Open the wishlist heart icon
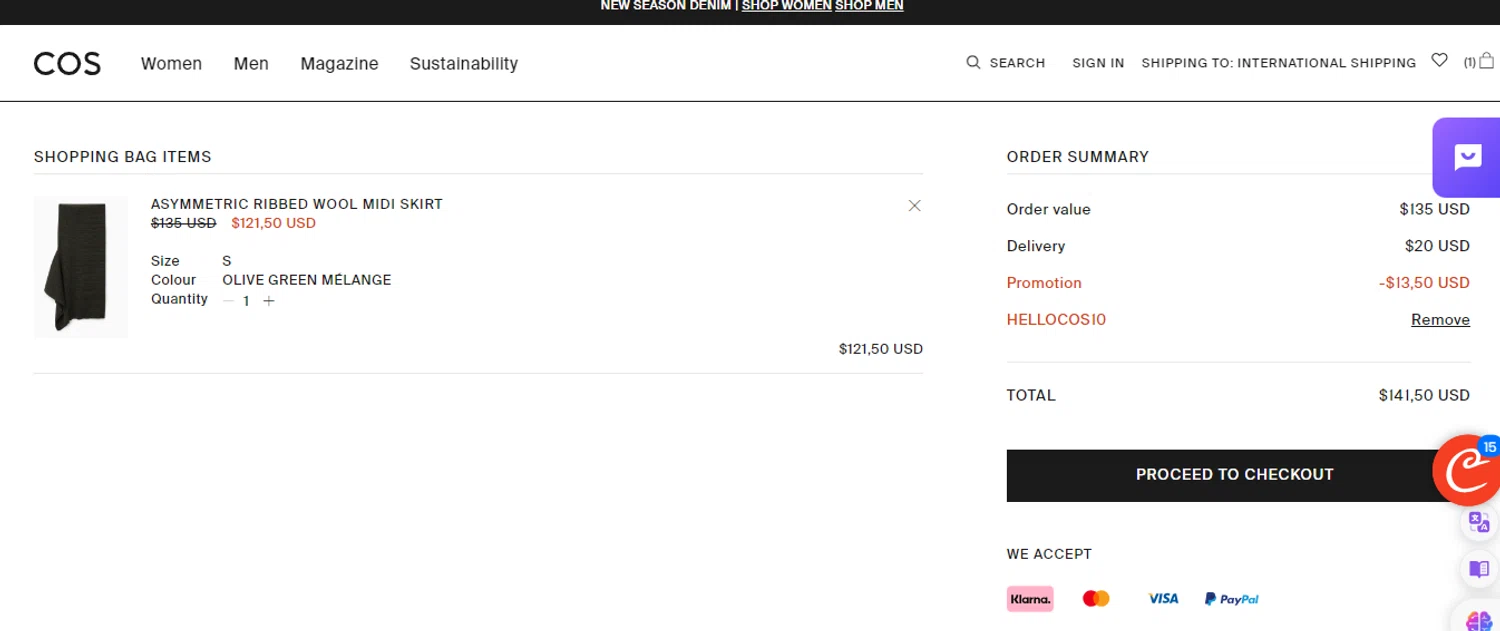Image resolution: width=1500 pixels, height=631 pixels. (x=1439, y=60)
